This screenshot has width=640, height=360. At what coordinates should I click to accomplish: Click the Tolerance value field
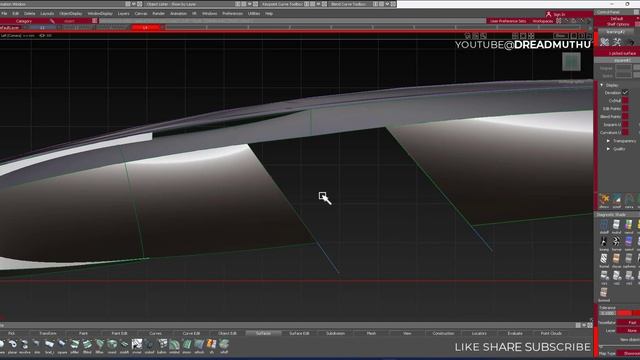(x=607, y=313)
